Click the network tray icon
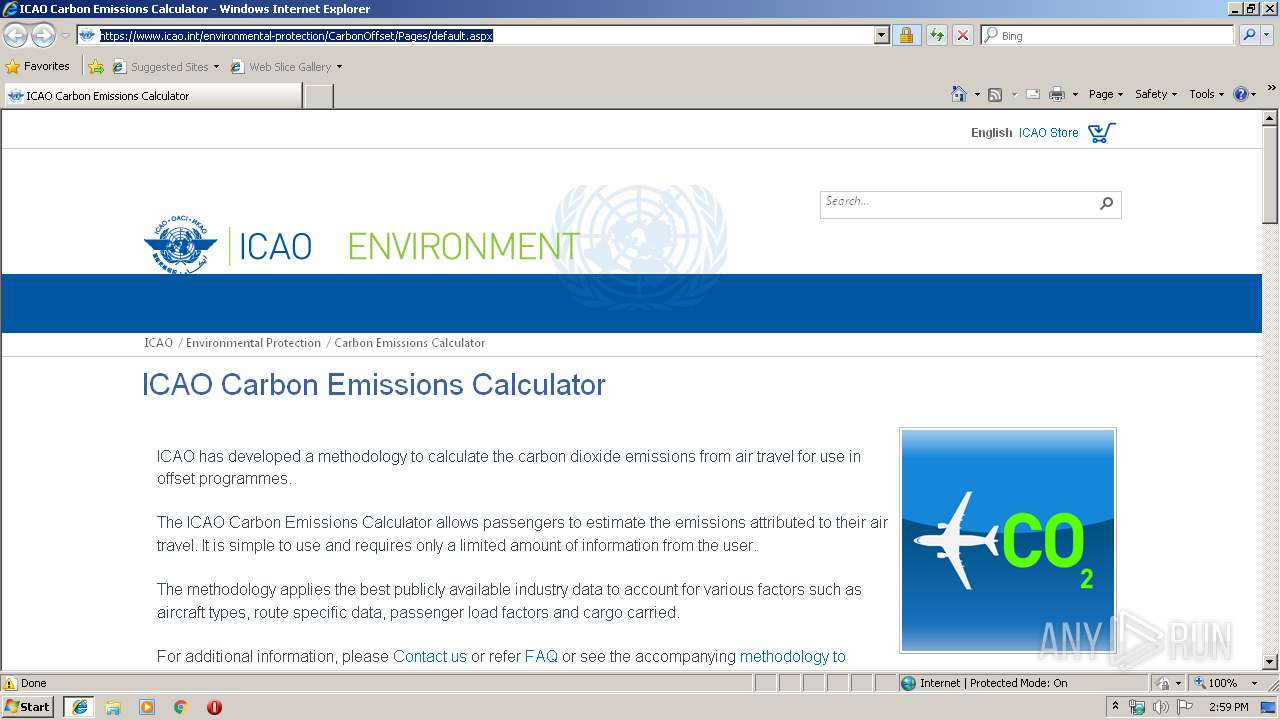This screenshot has height=720, width=1280. click(x=1137, y=707)
